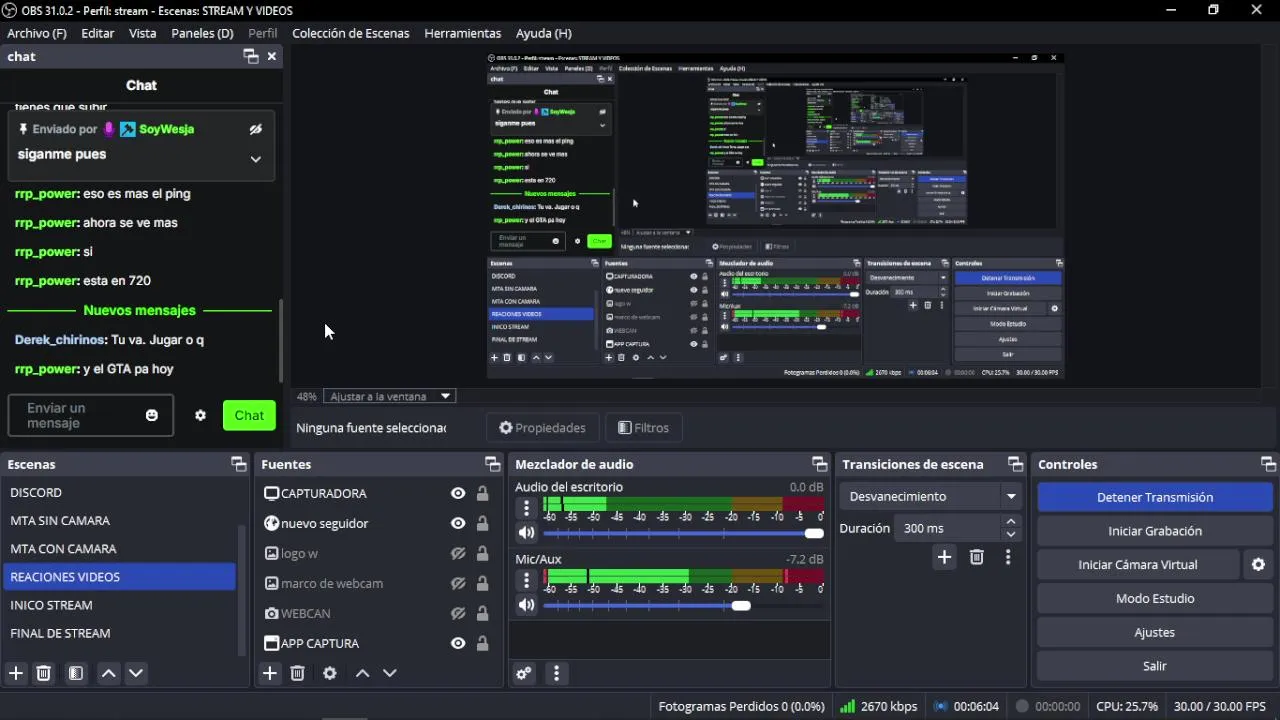
Task: Open Ajustes button in Controles
Action: point(1155,633)
